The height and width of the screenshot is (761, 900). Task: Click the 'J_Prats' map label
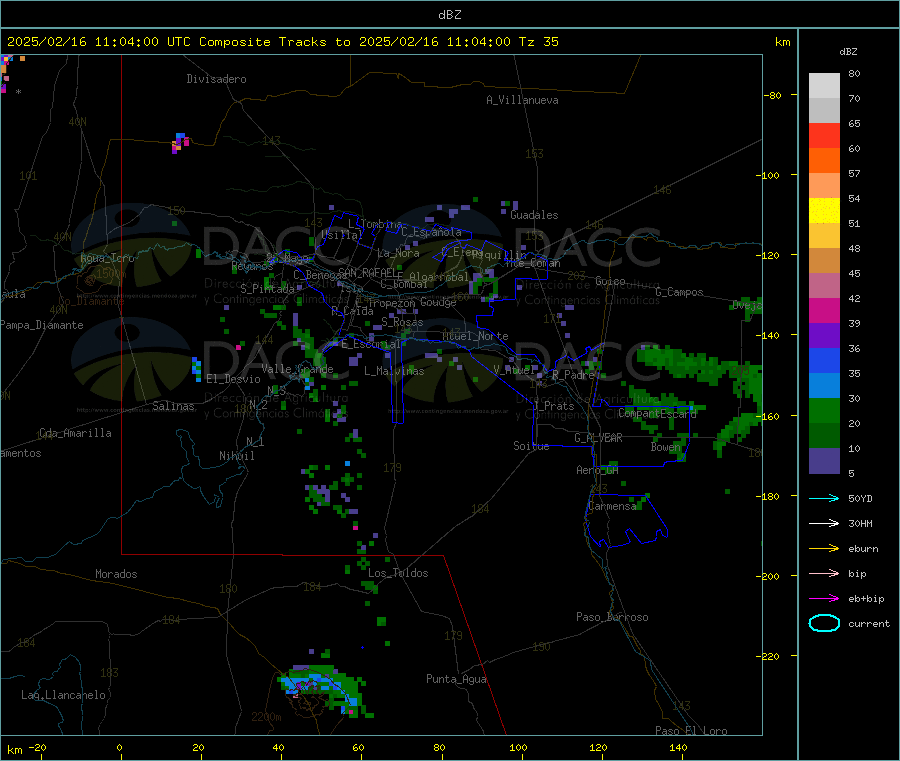[553, 406]
